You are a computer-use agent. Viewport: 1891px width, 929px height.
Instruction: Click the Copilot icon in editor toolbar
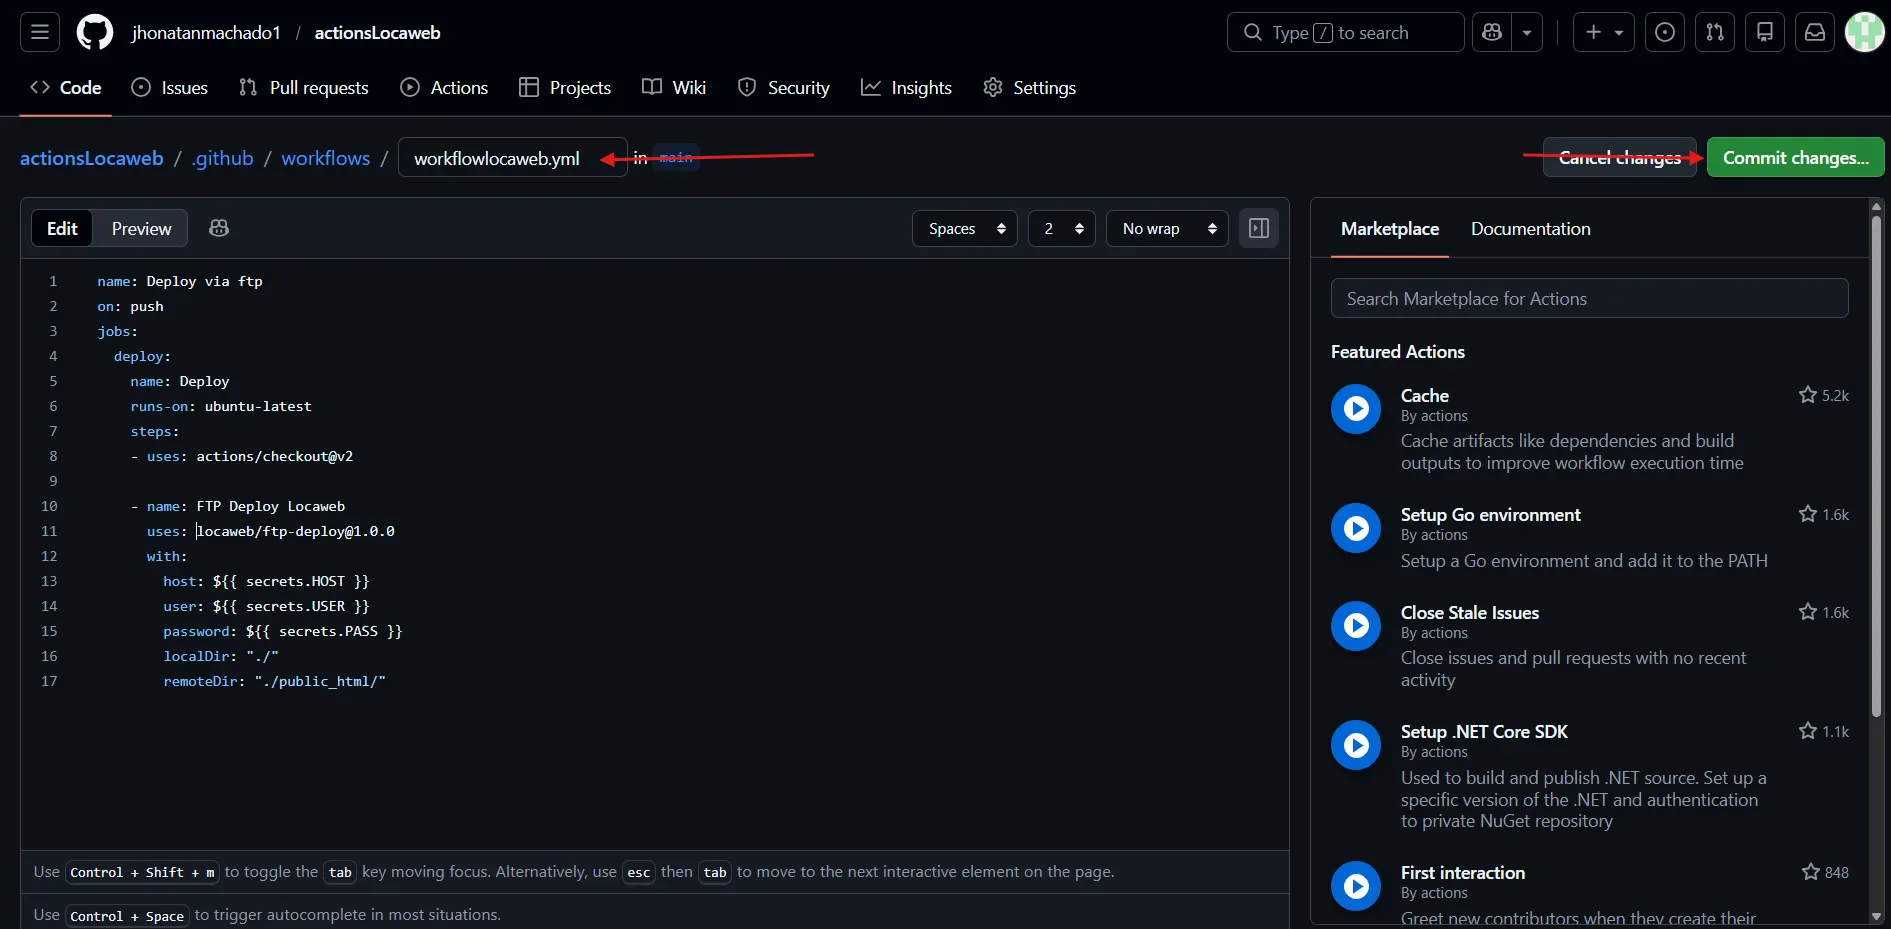coord(219,228)
